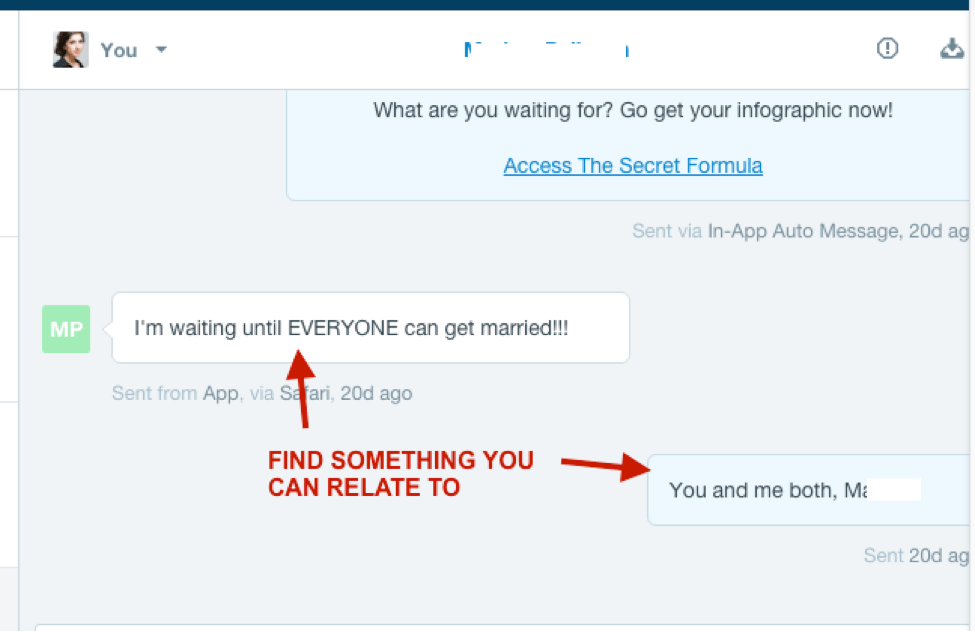Click the In-App Auto Message label

click(803, 231)
